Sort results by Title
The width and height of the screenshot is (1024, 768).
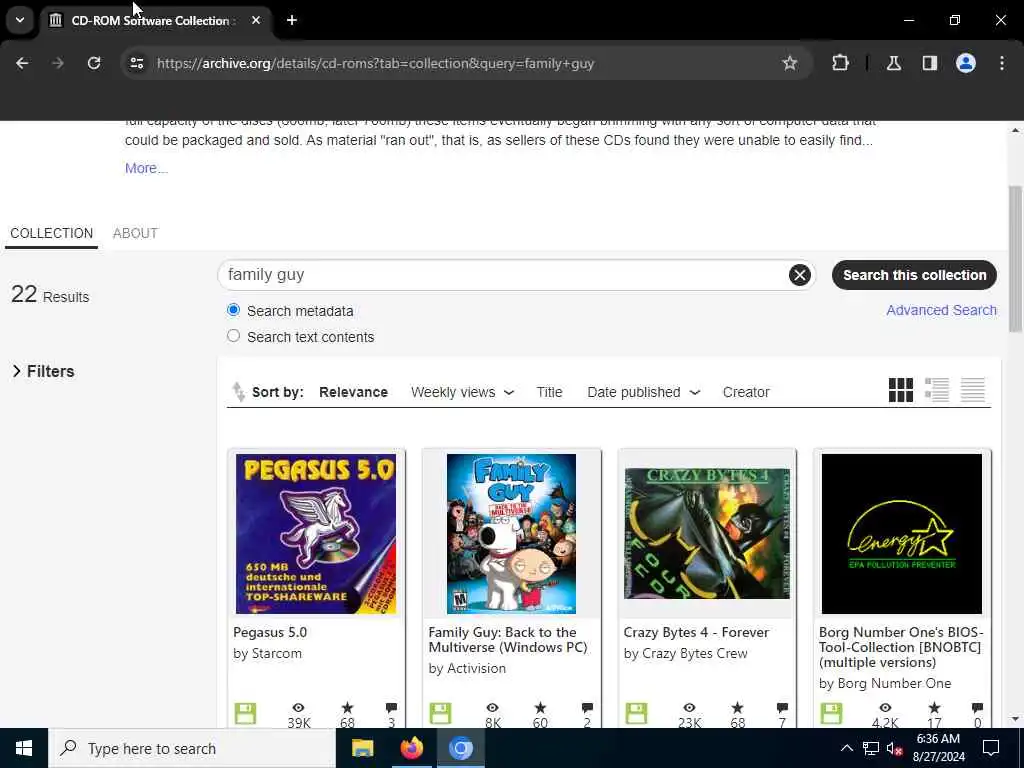[549, 392]
